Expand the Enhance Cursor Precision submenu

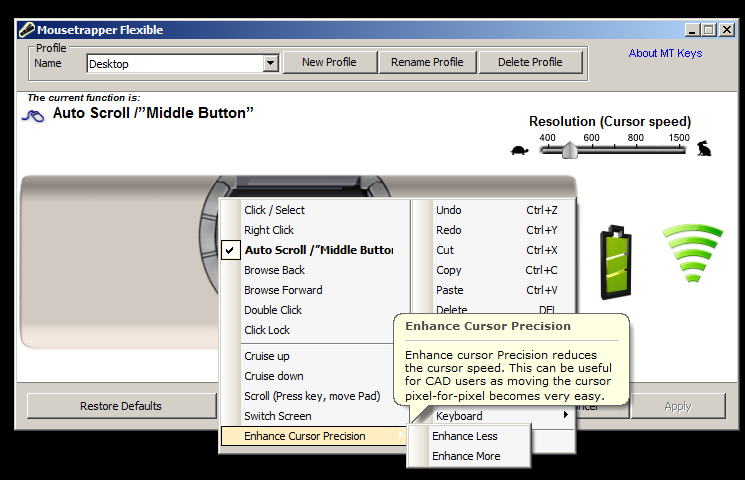[314, 436]
